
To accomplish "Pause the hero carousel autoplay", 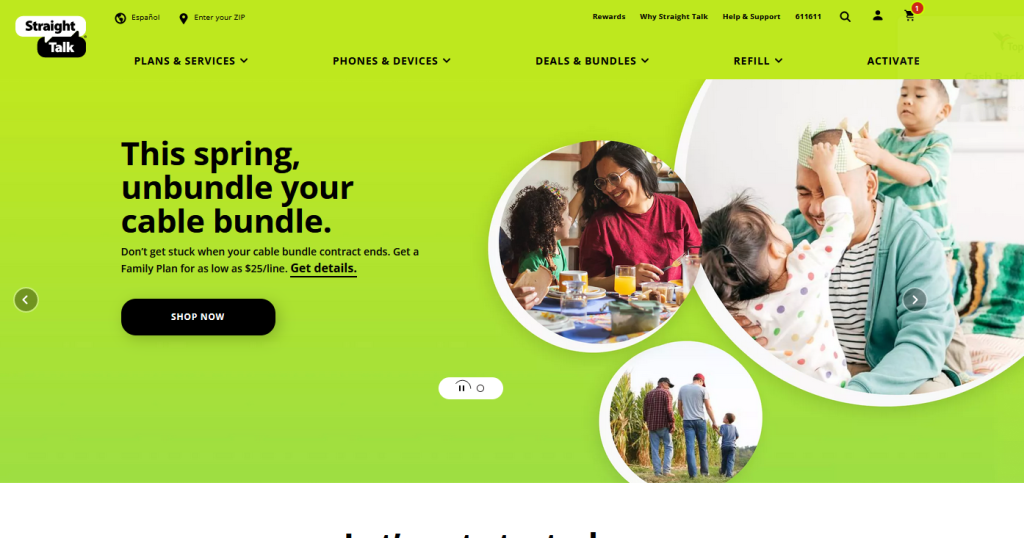I will [462, 388].
